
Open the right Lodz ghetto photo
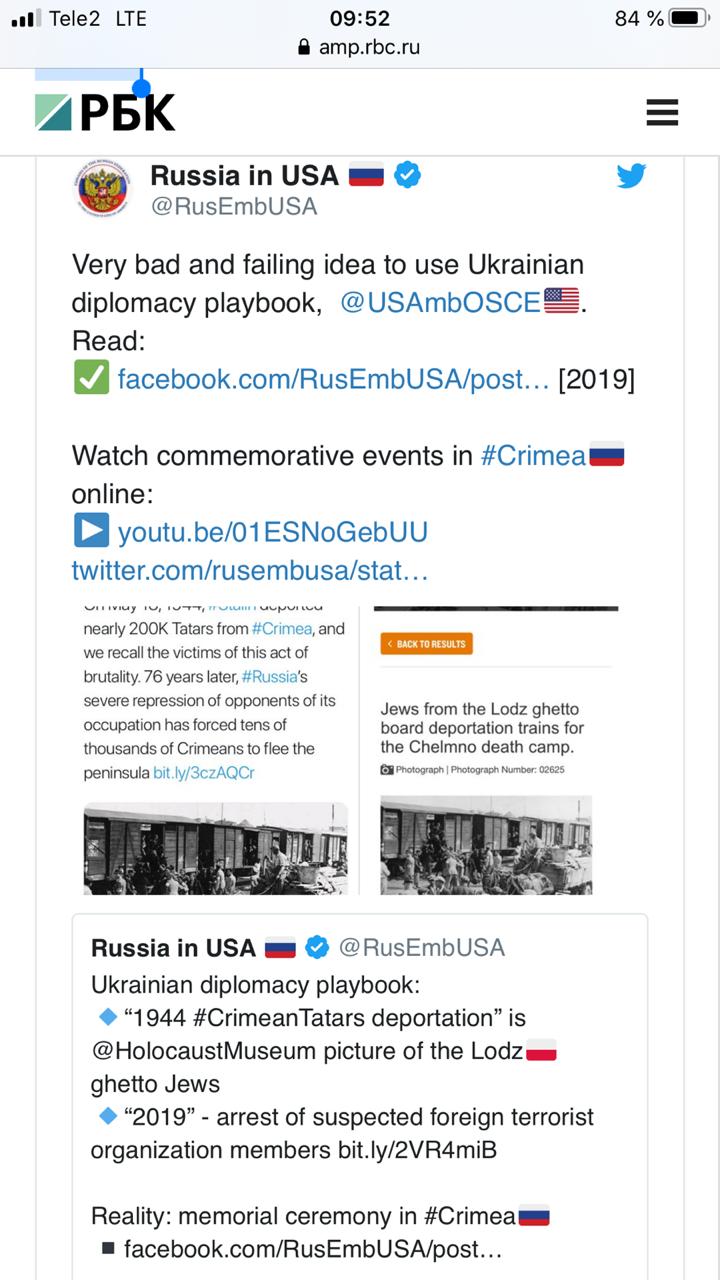(x=486, y=845)
